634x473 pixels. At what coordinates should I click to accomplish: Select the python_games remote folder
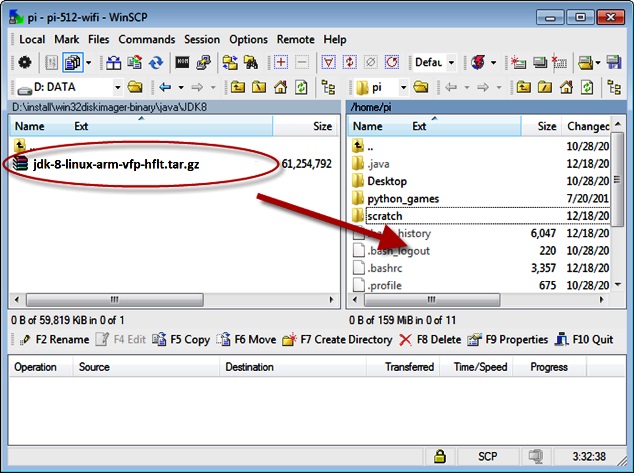tap(403, 198)
